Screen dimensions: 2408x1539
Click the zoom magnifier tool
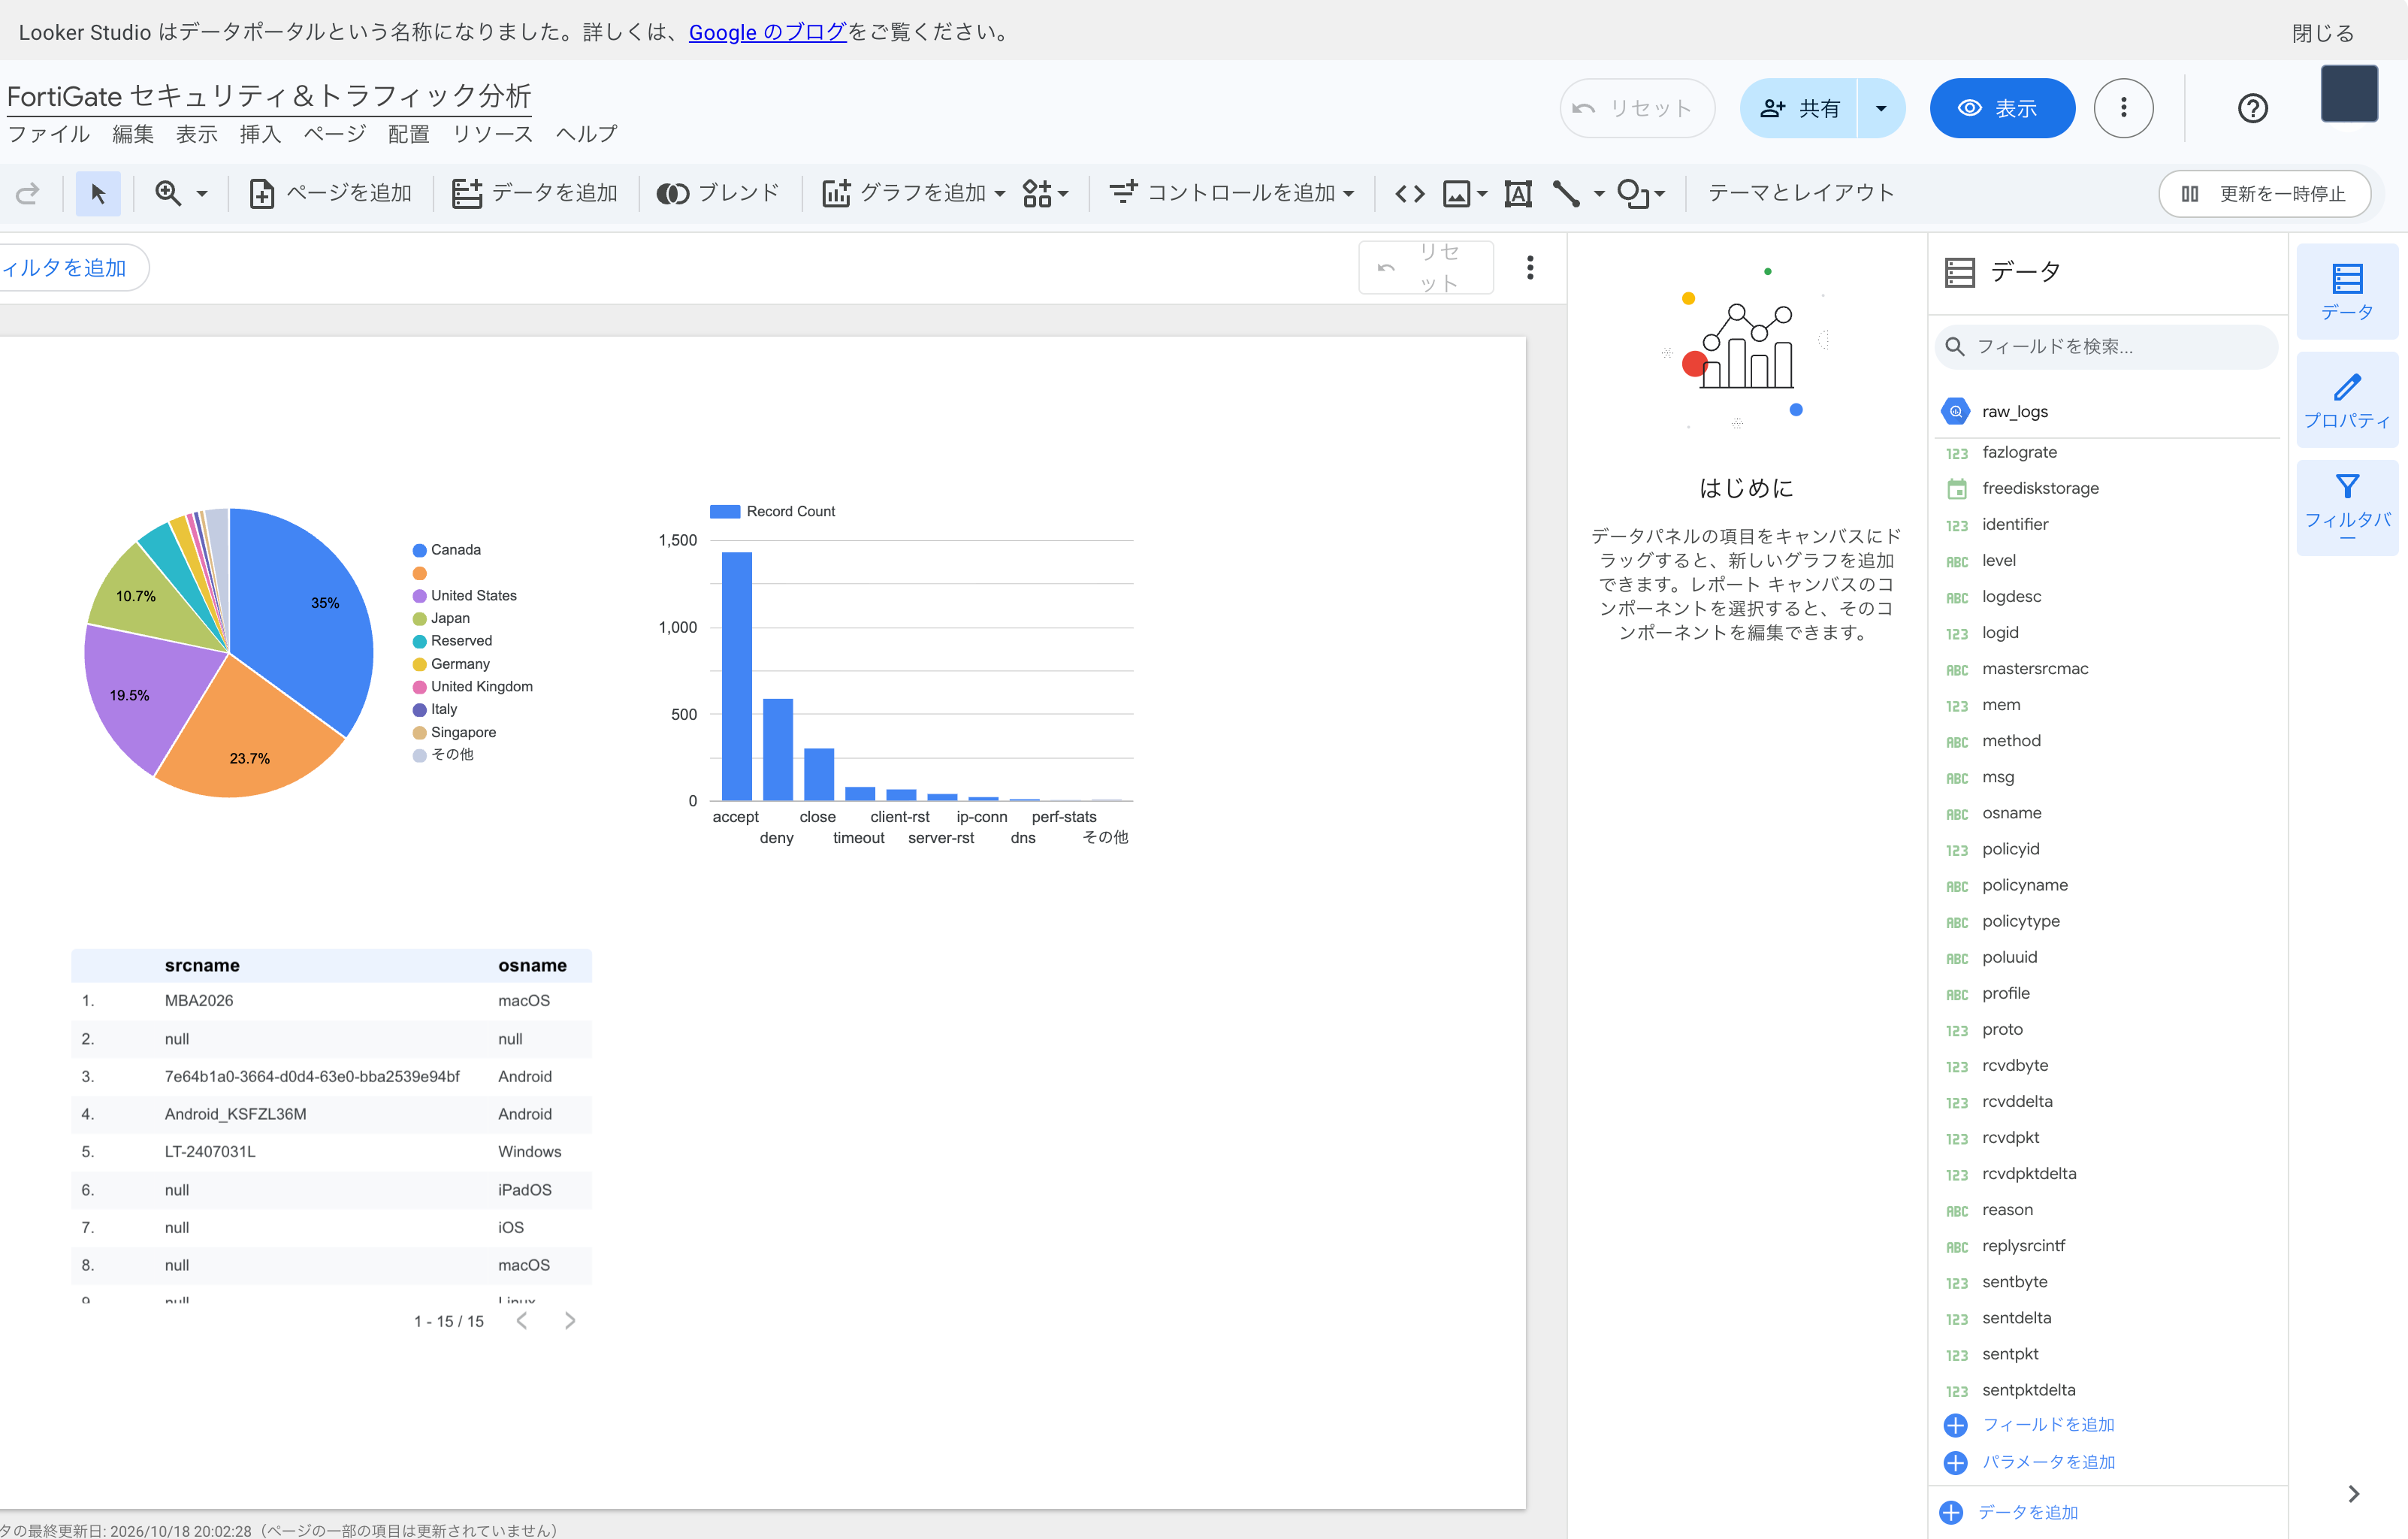pos(168,193)
